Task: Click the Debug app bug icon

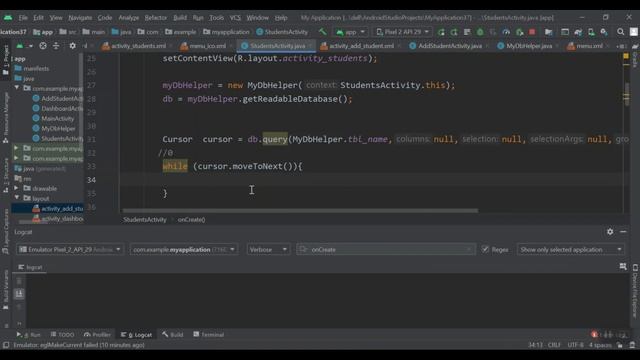Action: tap(480, 32)
